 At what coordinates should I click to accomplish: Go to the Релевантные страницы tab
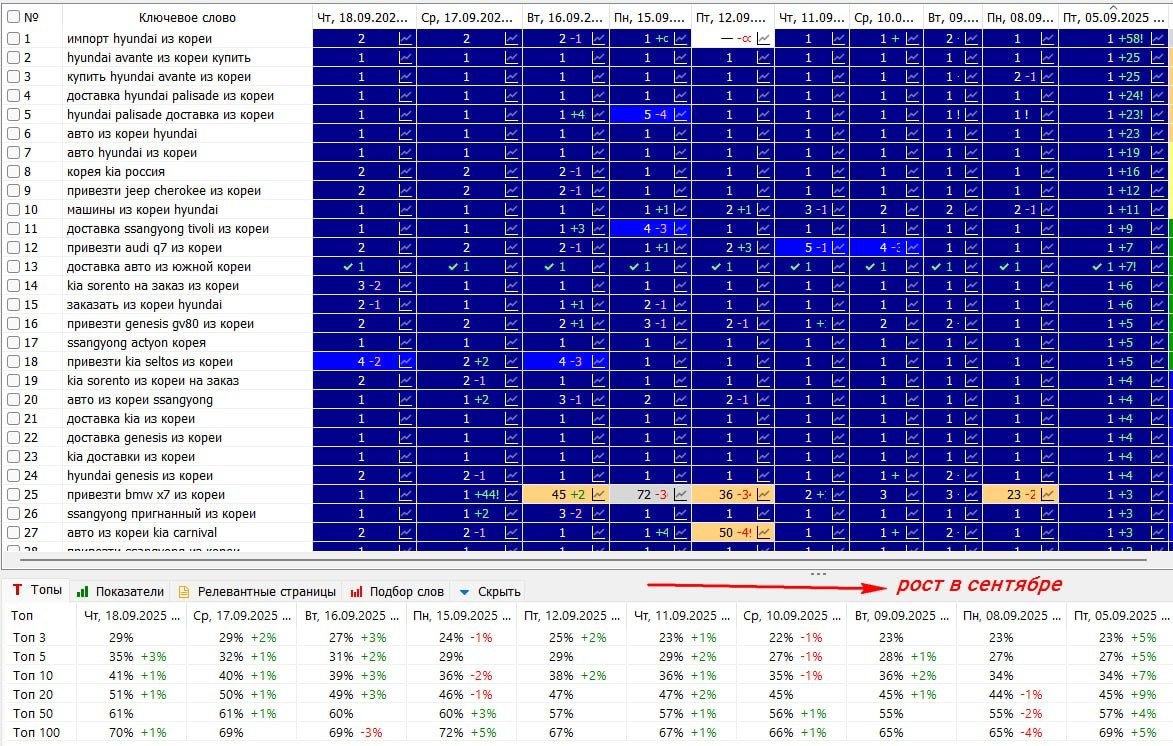[x=258, y=592]
